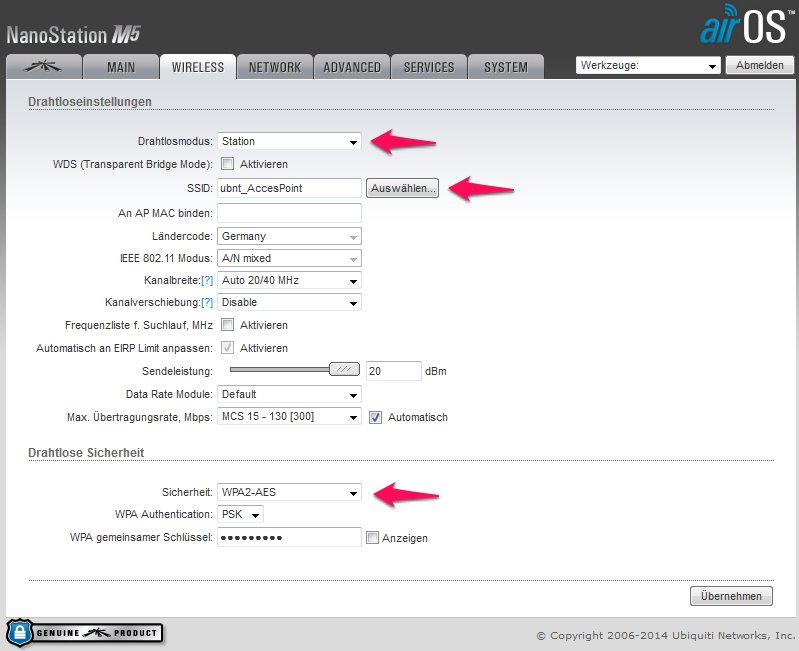Image resolution: width=799 pixels, height=651 pixels.
Task: Go to the SYSTEM tab
Action: coord(505,67)
